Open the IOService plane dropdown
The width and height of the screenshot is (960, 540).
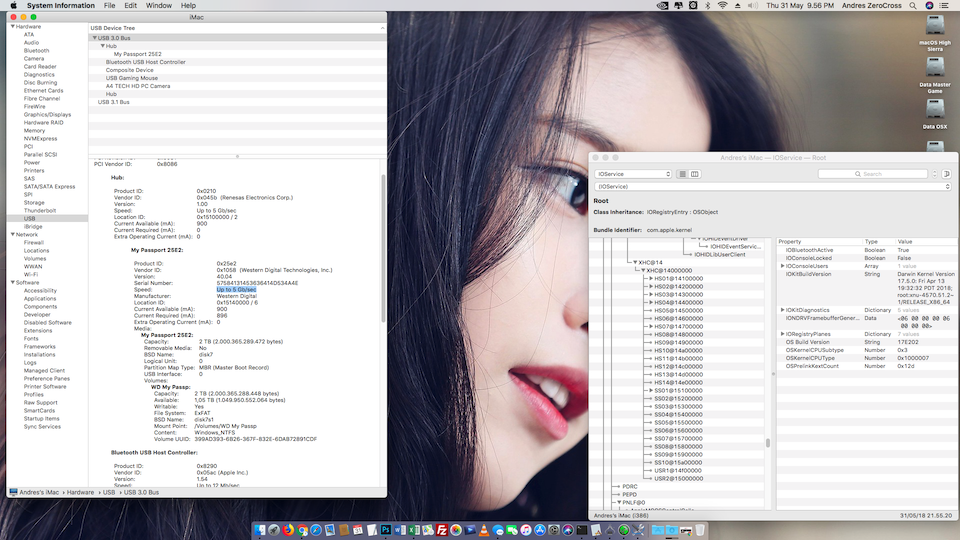(633, 174)
